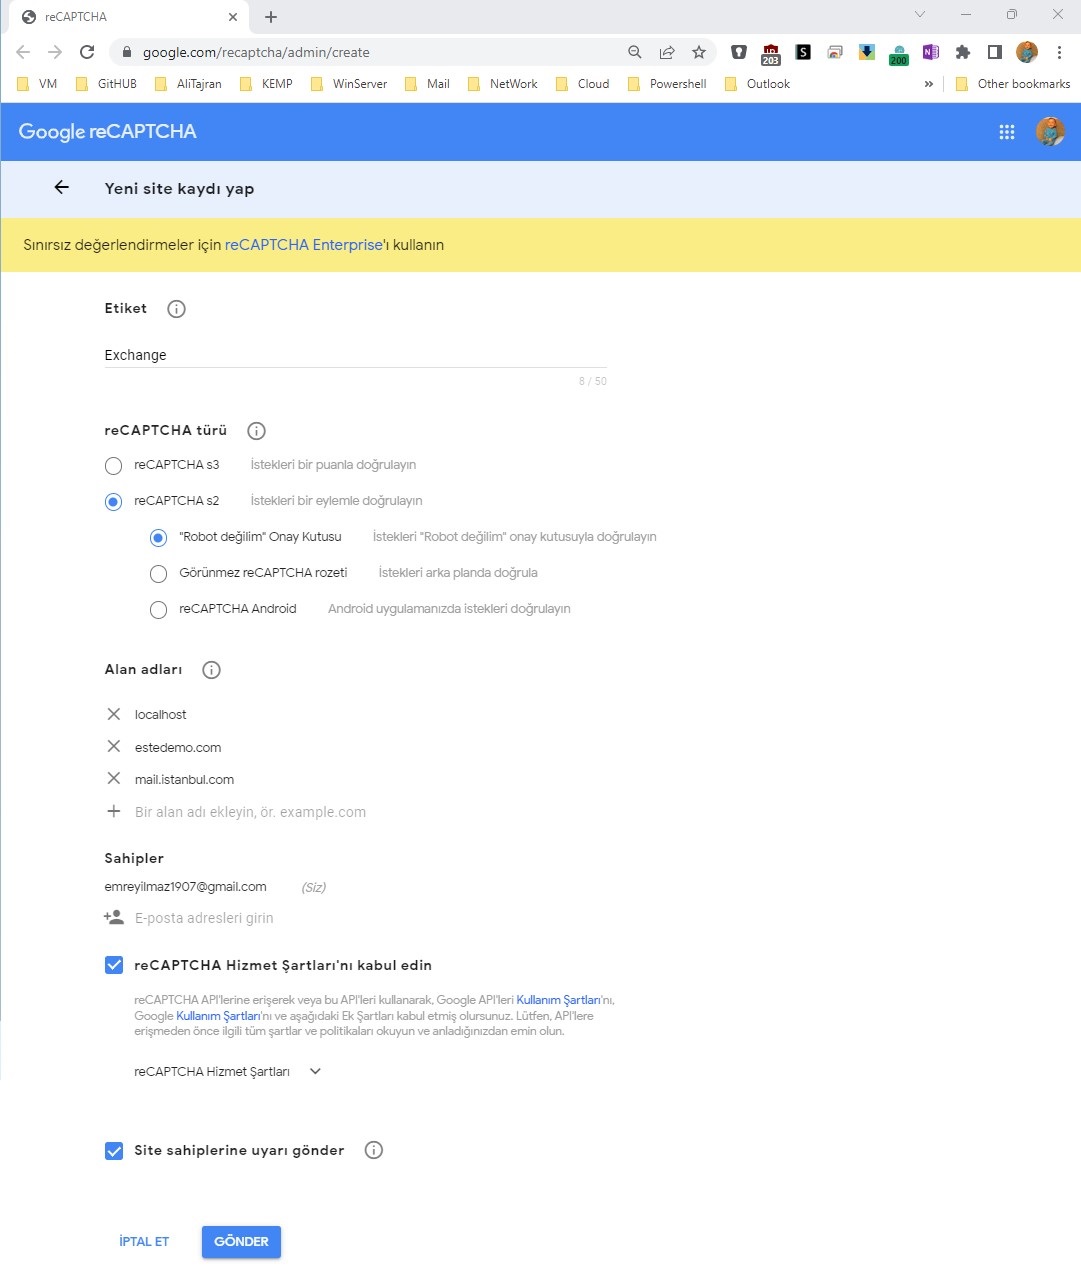The height and width of the screenshot is (1287, 1081).
Task: Show hidden bookmarks with the double chevron
Action: (928, 84)
